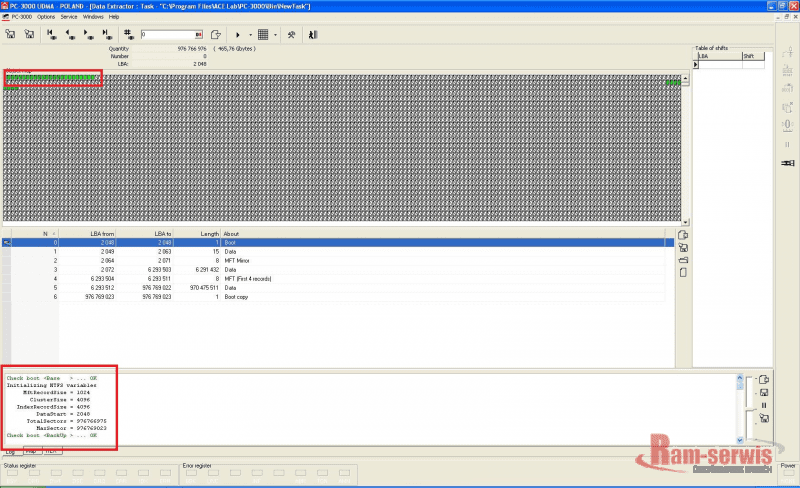800x488 pixels.
Task: Click the go-to-first-sector navigation icon
Action: pyautogui.click(x=51, y=34)
